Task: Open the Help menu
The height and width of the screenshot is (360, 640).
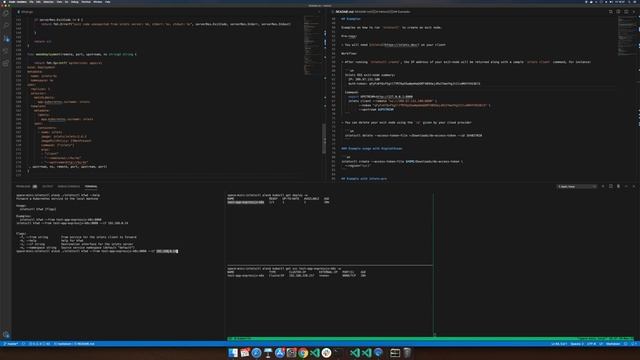Action: click(107, 2)
